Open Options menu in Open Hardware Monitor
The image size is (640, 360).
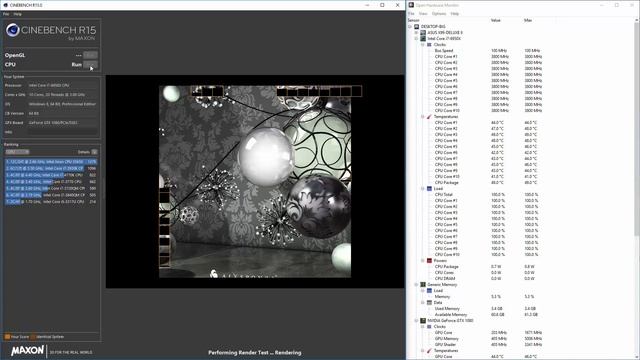coord(439,13)
